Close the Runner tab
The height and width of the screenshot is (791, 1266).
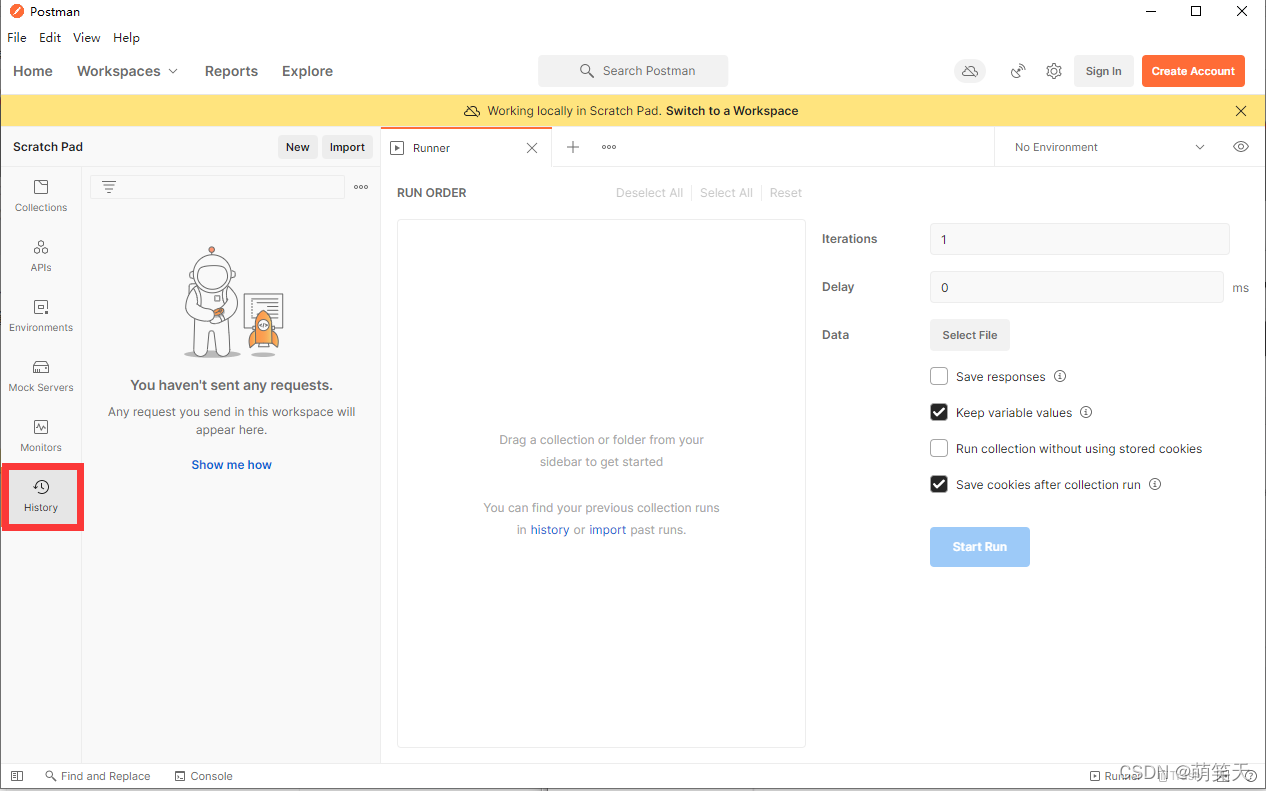[x=532, y=148]
